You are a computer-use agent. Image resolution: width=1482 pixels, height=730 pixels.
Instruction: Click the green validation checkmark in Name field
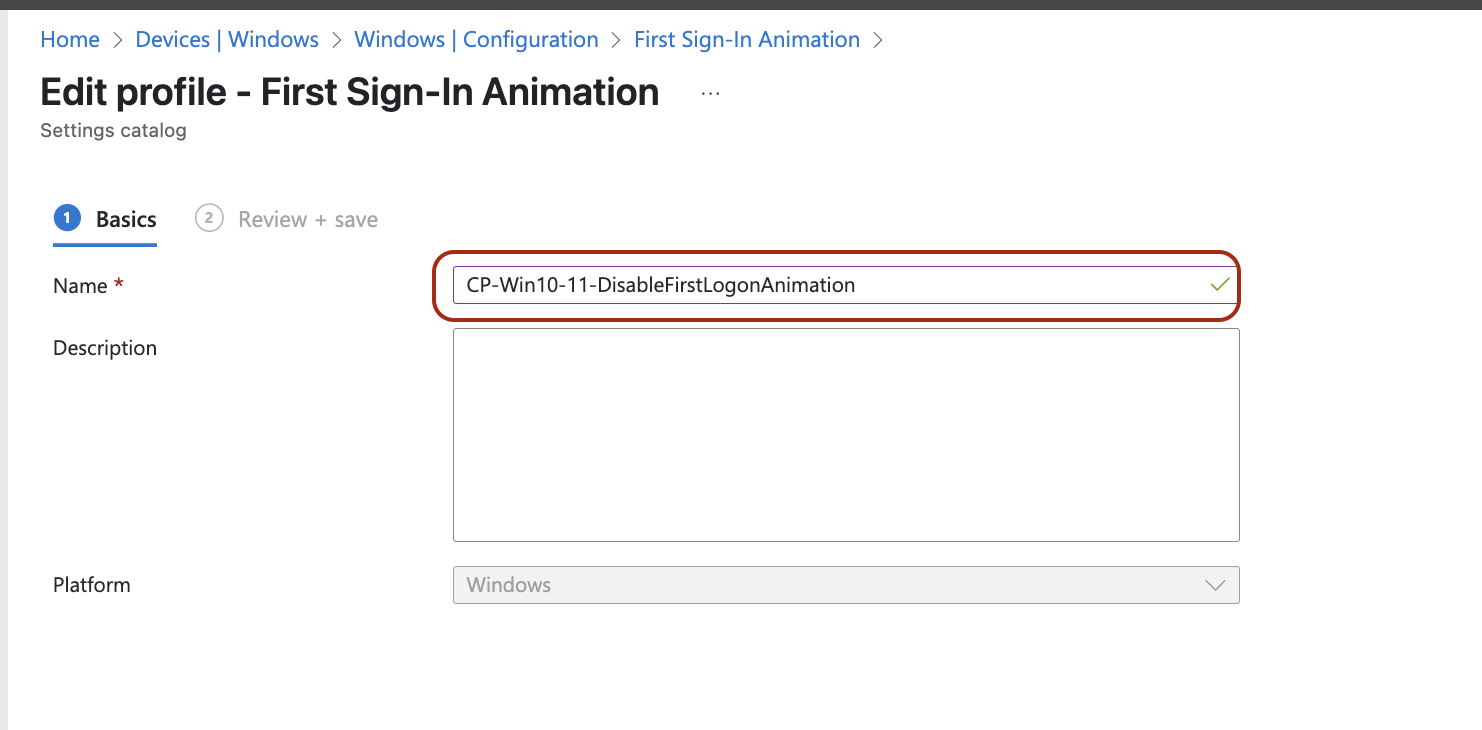tap(1219, 284)
